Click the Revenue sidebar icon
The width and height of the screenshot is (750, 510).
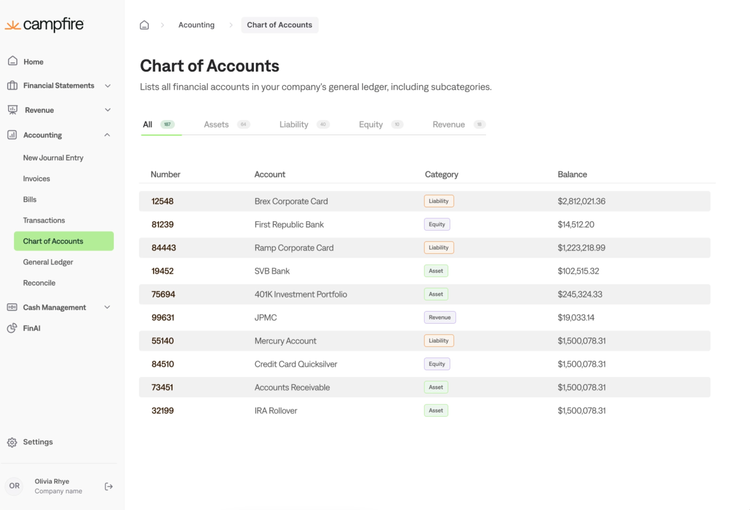click(x=12, y=110)
